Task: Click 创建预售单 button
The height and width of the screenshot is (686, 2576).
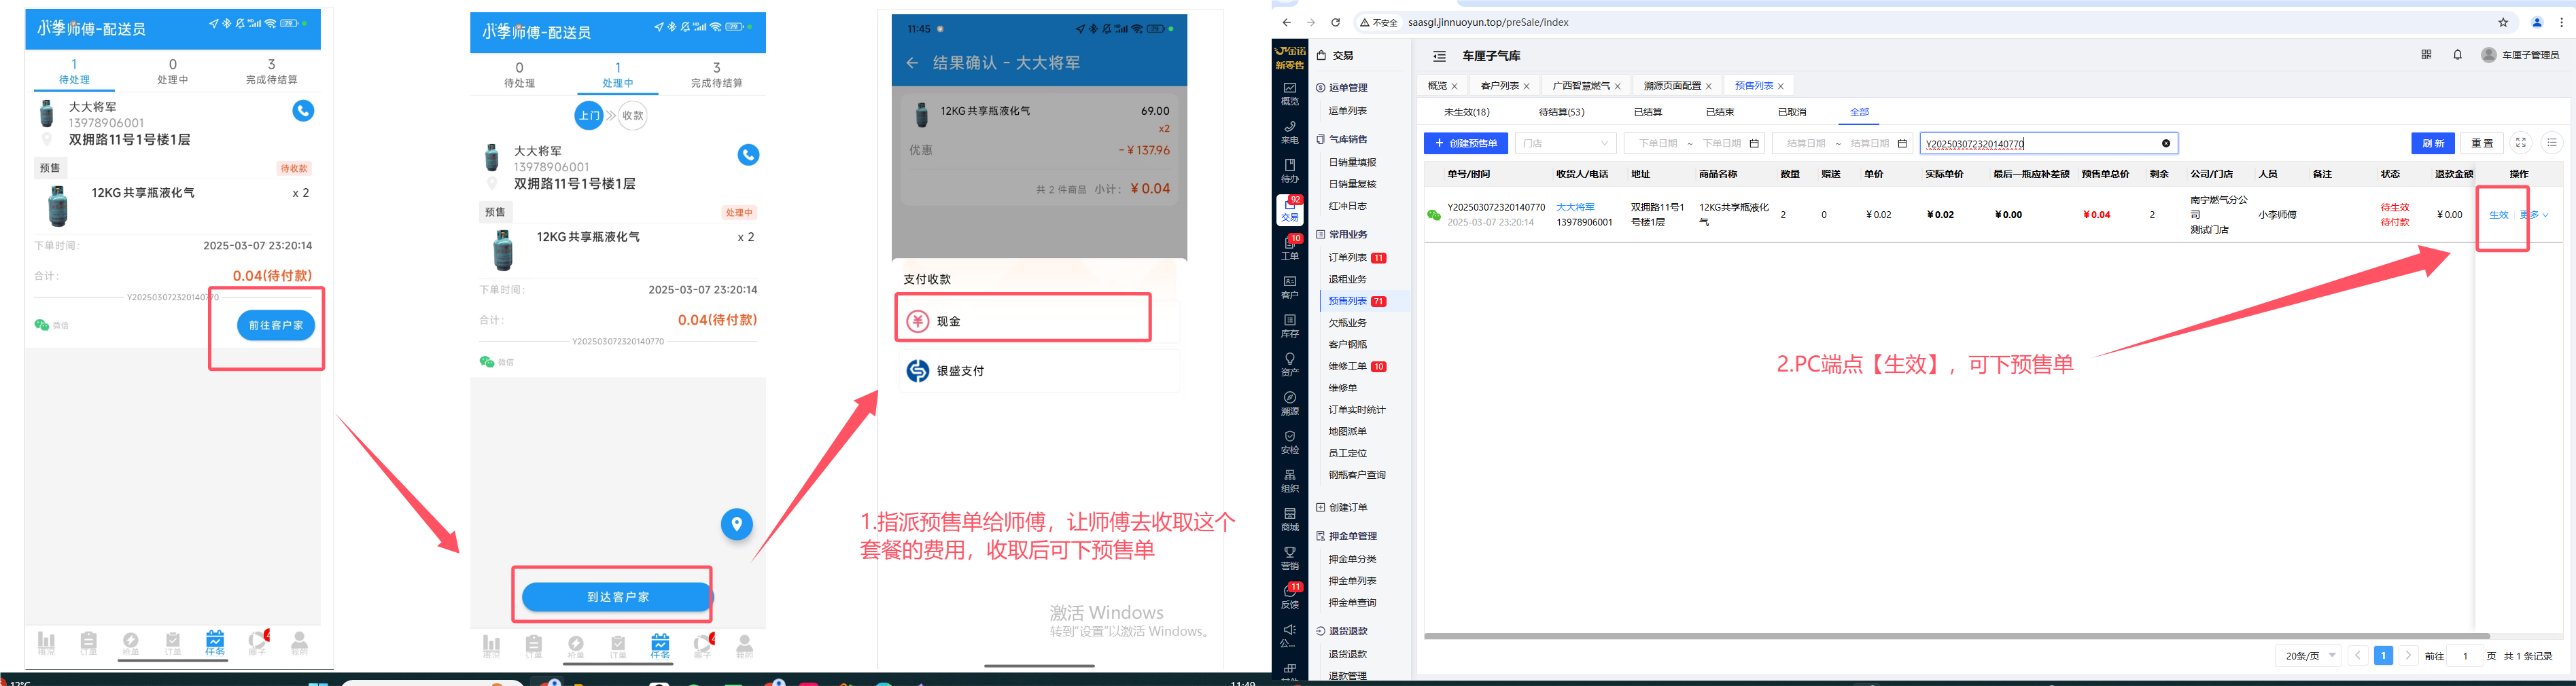Action: click(1465, 144)
